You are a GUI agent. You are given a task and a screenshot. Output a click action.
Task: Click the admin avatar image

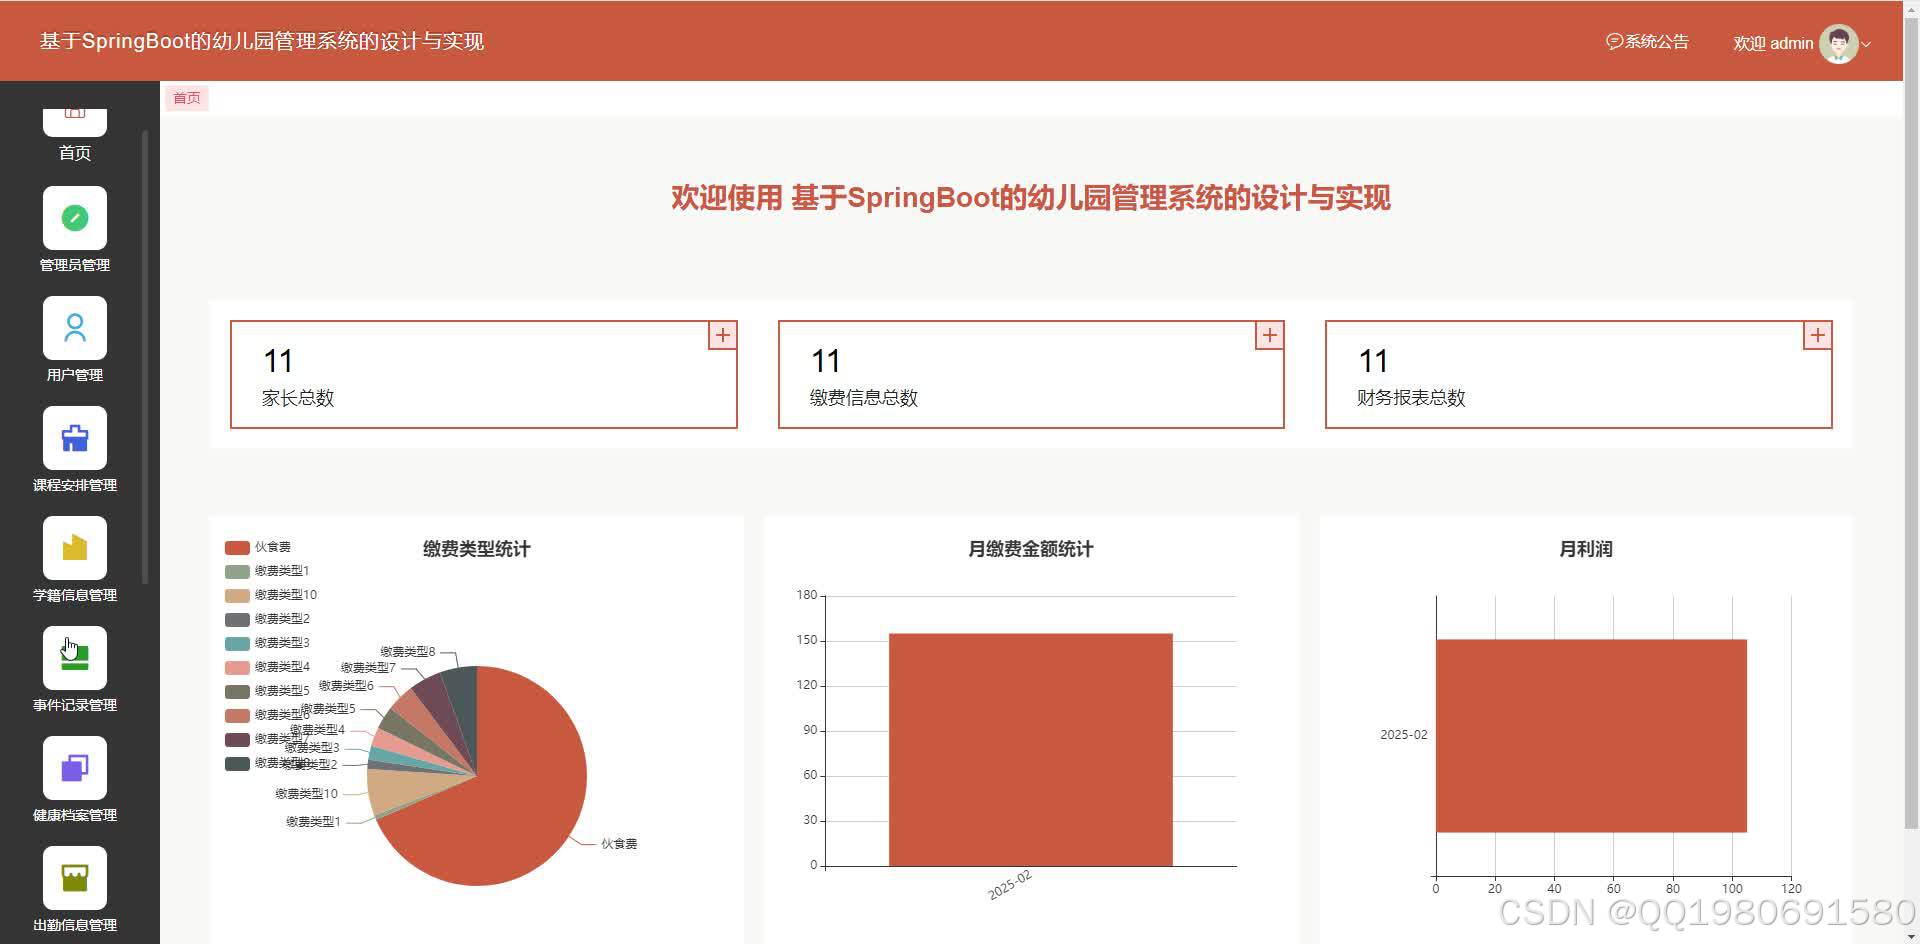pos(1840,43)
